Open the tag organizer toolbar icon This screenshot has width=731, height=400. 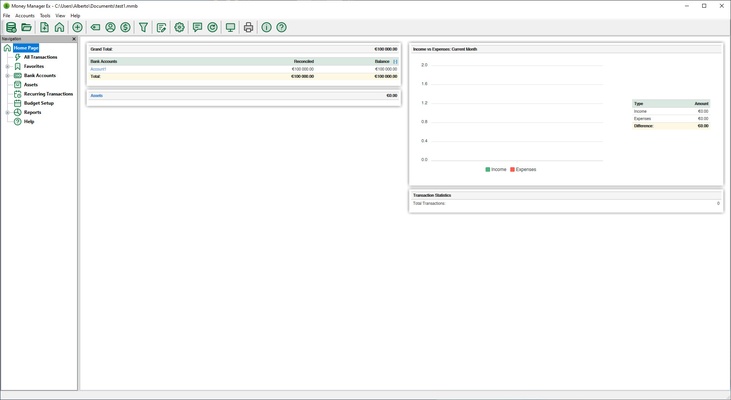95,28
